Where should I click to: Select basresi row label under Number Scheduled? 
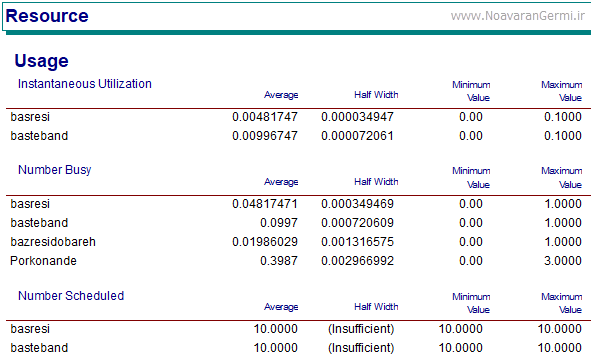click(x=30, y=329)
